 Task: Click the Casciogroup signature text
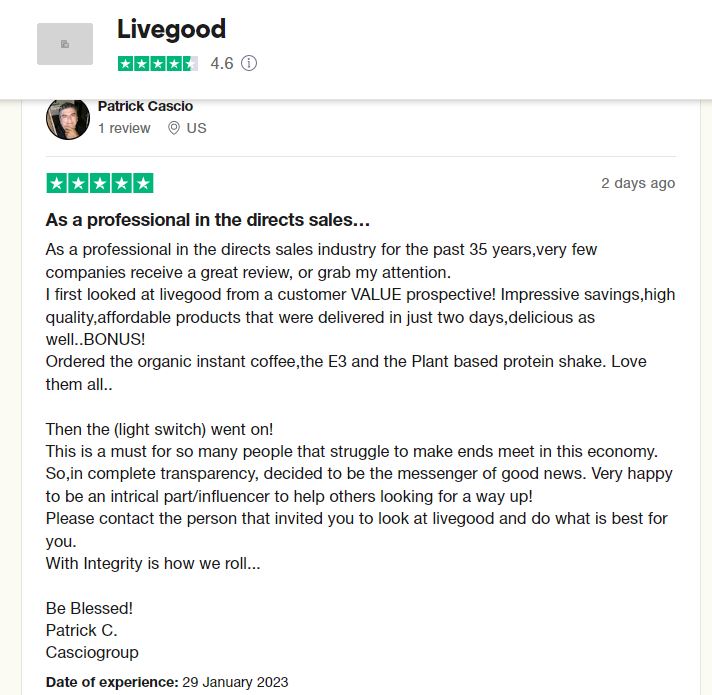[x=92, y=653]
